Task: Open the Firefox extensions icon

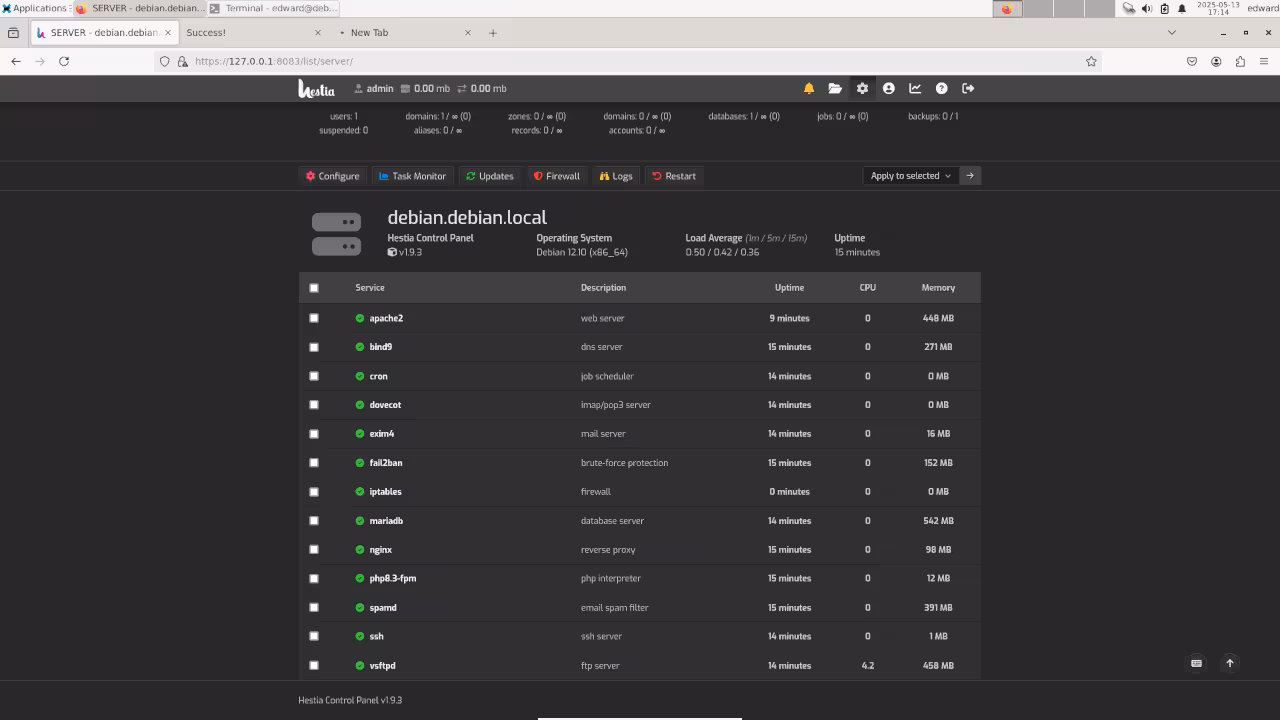Action: [x=1240, y=61]
